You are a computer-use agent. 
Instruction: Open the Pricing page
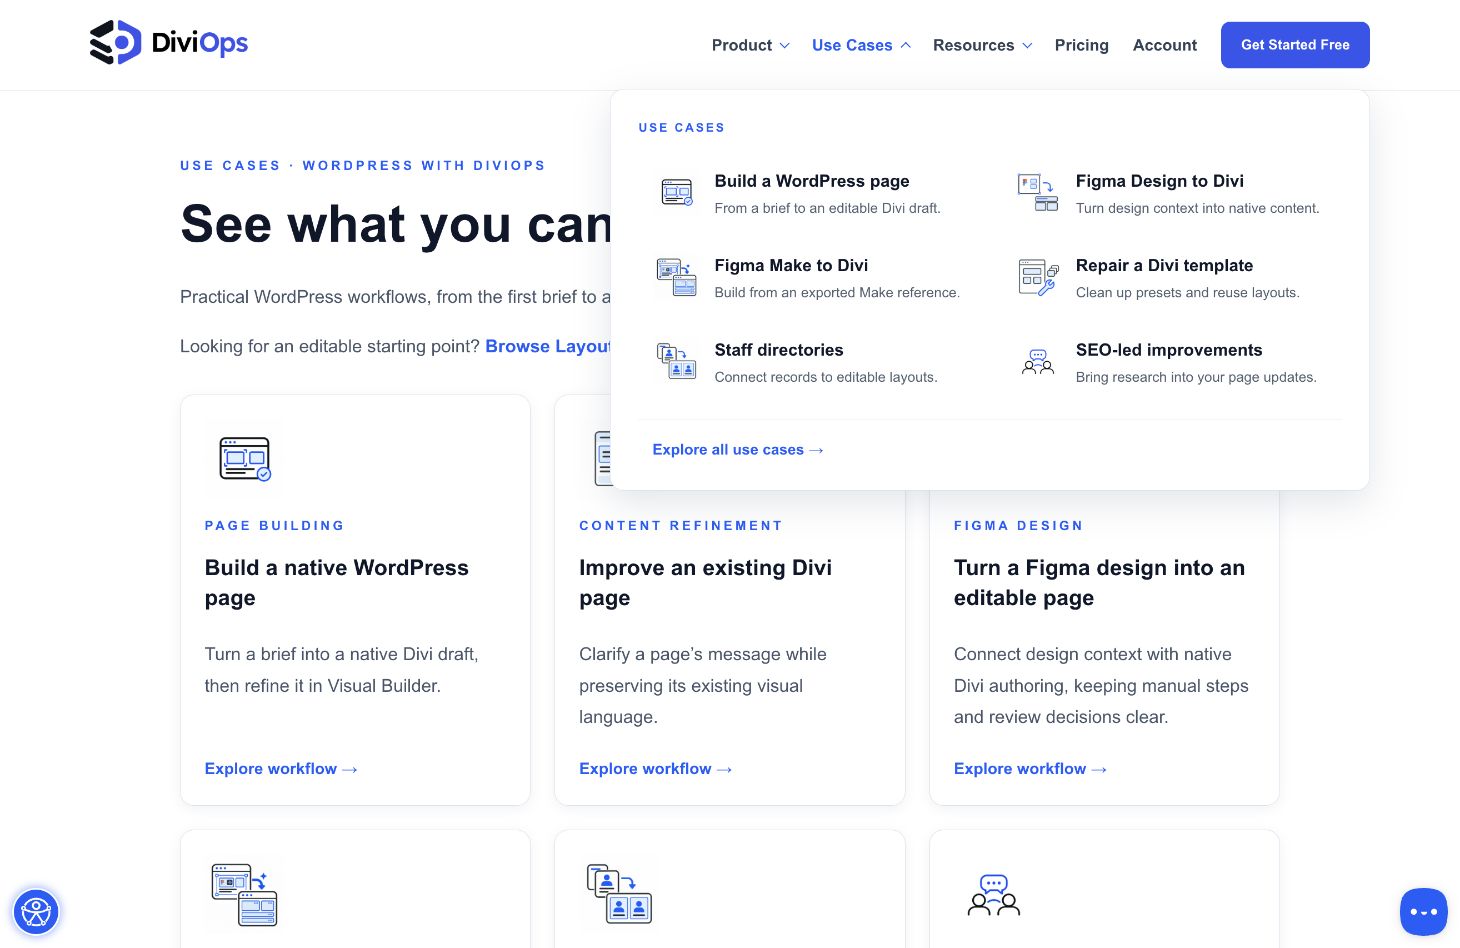point(1082,45)
